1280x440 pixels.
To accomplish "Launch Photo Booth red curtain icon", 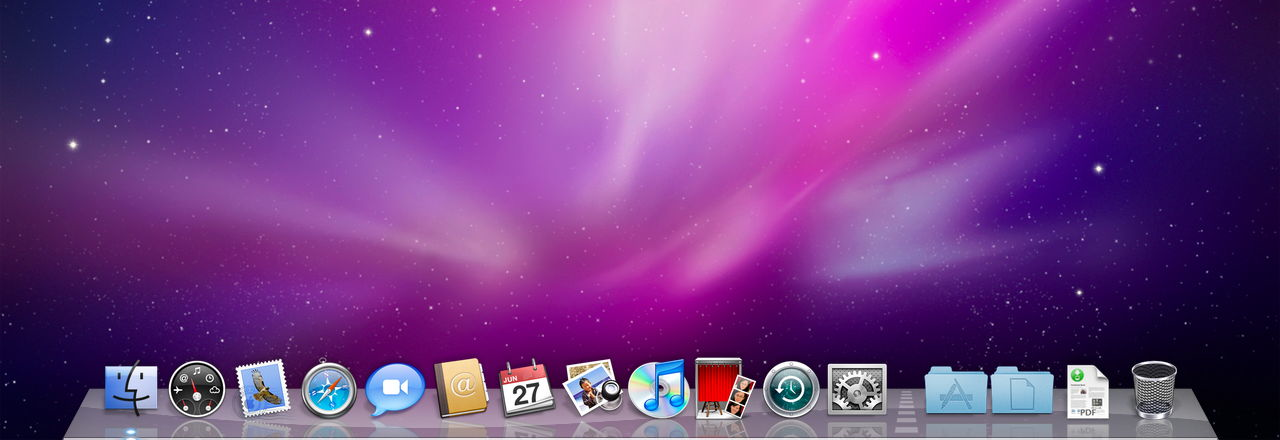I will [725, 388].
